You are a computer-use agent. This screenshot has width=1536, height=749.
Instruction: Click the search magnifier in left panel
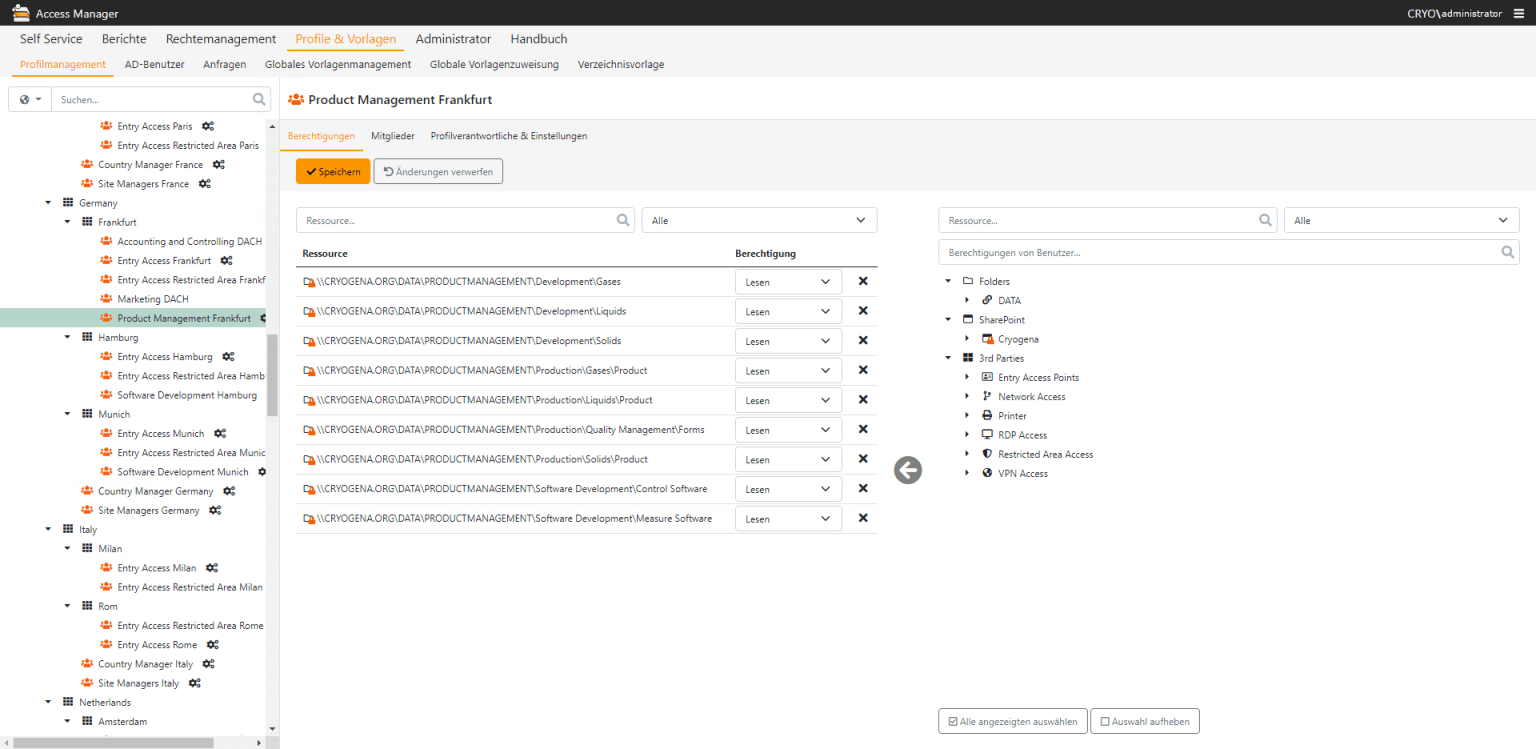point(259,99)
